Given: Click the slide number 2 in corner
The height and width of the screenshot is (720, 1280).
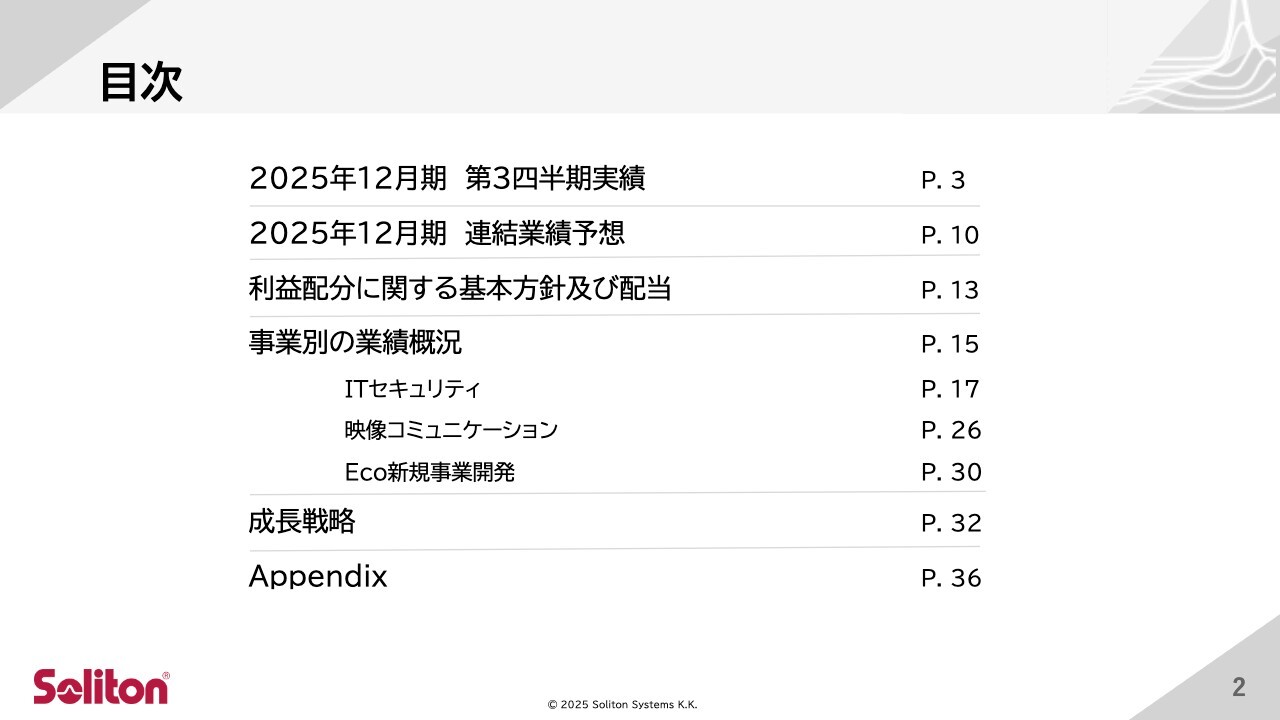Looking at the screenshot, I should [1239, 688].
